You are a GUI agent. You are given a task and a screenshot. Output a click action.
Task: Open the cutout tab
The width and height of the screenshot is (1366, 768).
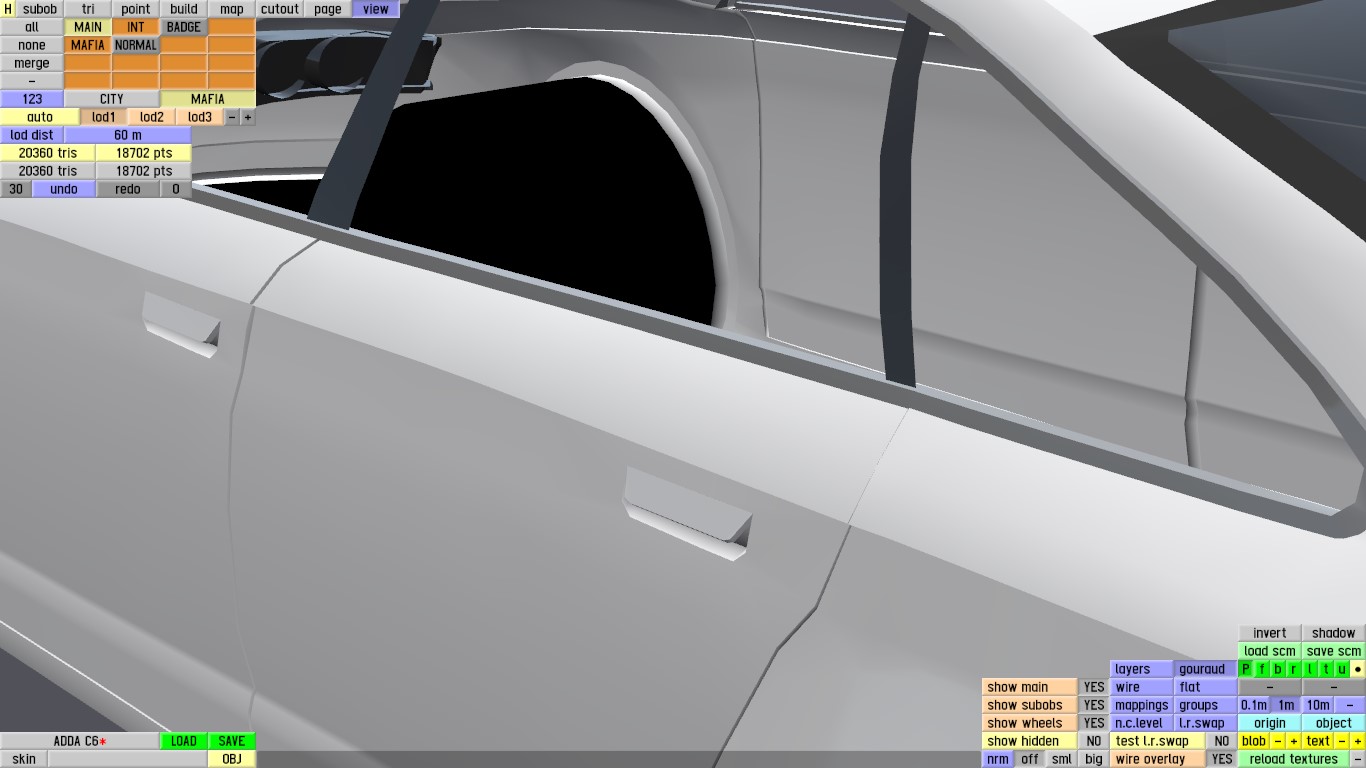click(280, 9)
